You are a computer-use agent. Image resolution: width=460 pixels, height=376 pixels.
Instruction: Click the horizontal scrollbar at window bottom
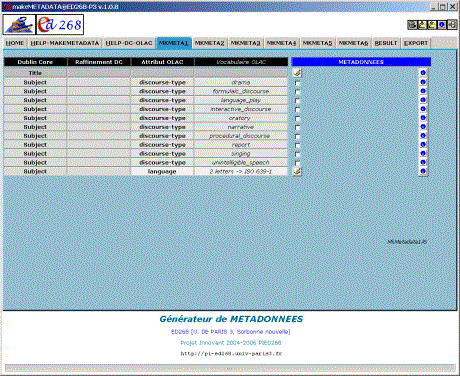pos(230,368)
